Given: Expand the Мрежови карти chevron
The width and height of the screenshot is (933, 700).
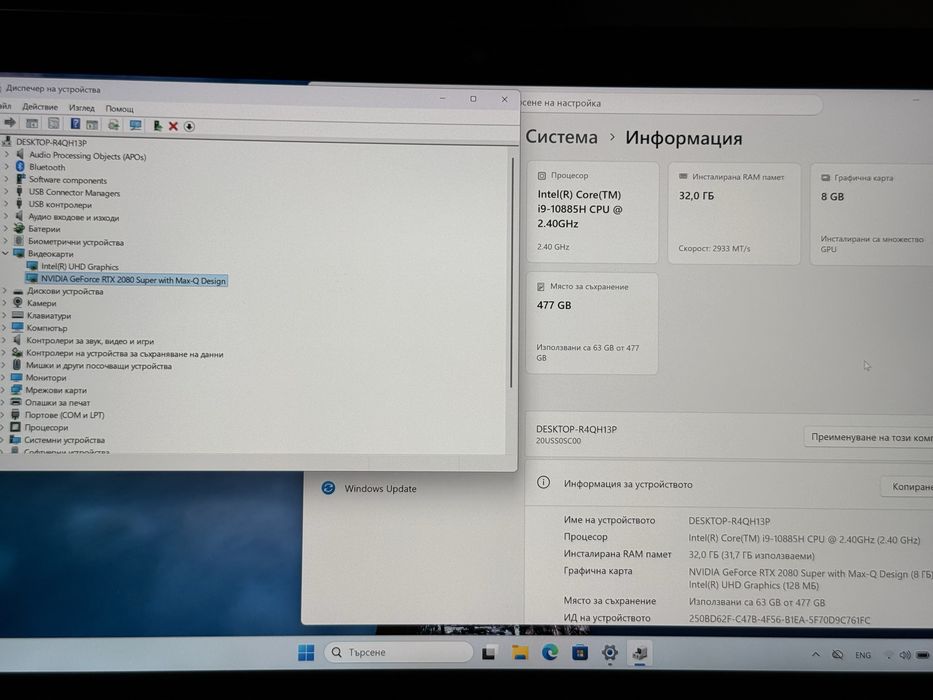Looking at the screenshot, I should tap(4, 390).
